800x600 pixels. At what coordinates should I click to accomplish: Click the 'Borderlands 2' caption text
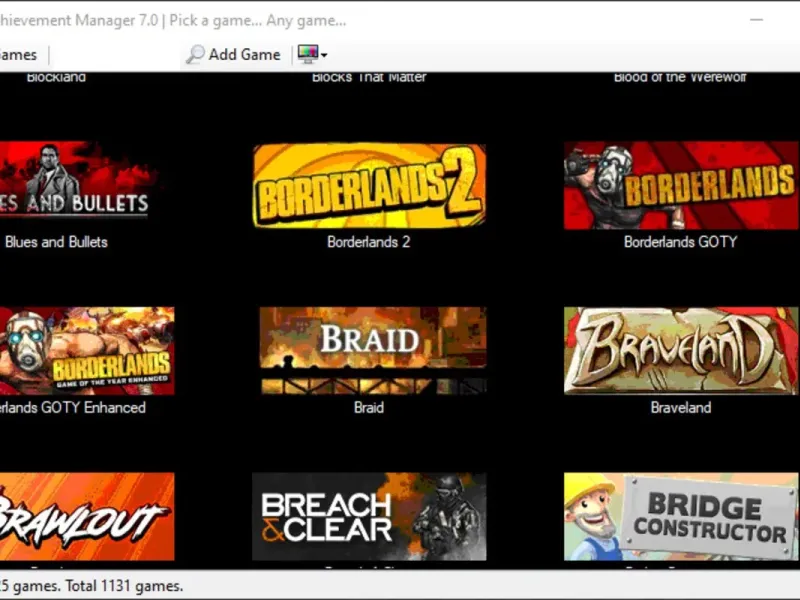[x=368, y=242]
